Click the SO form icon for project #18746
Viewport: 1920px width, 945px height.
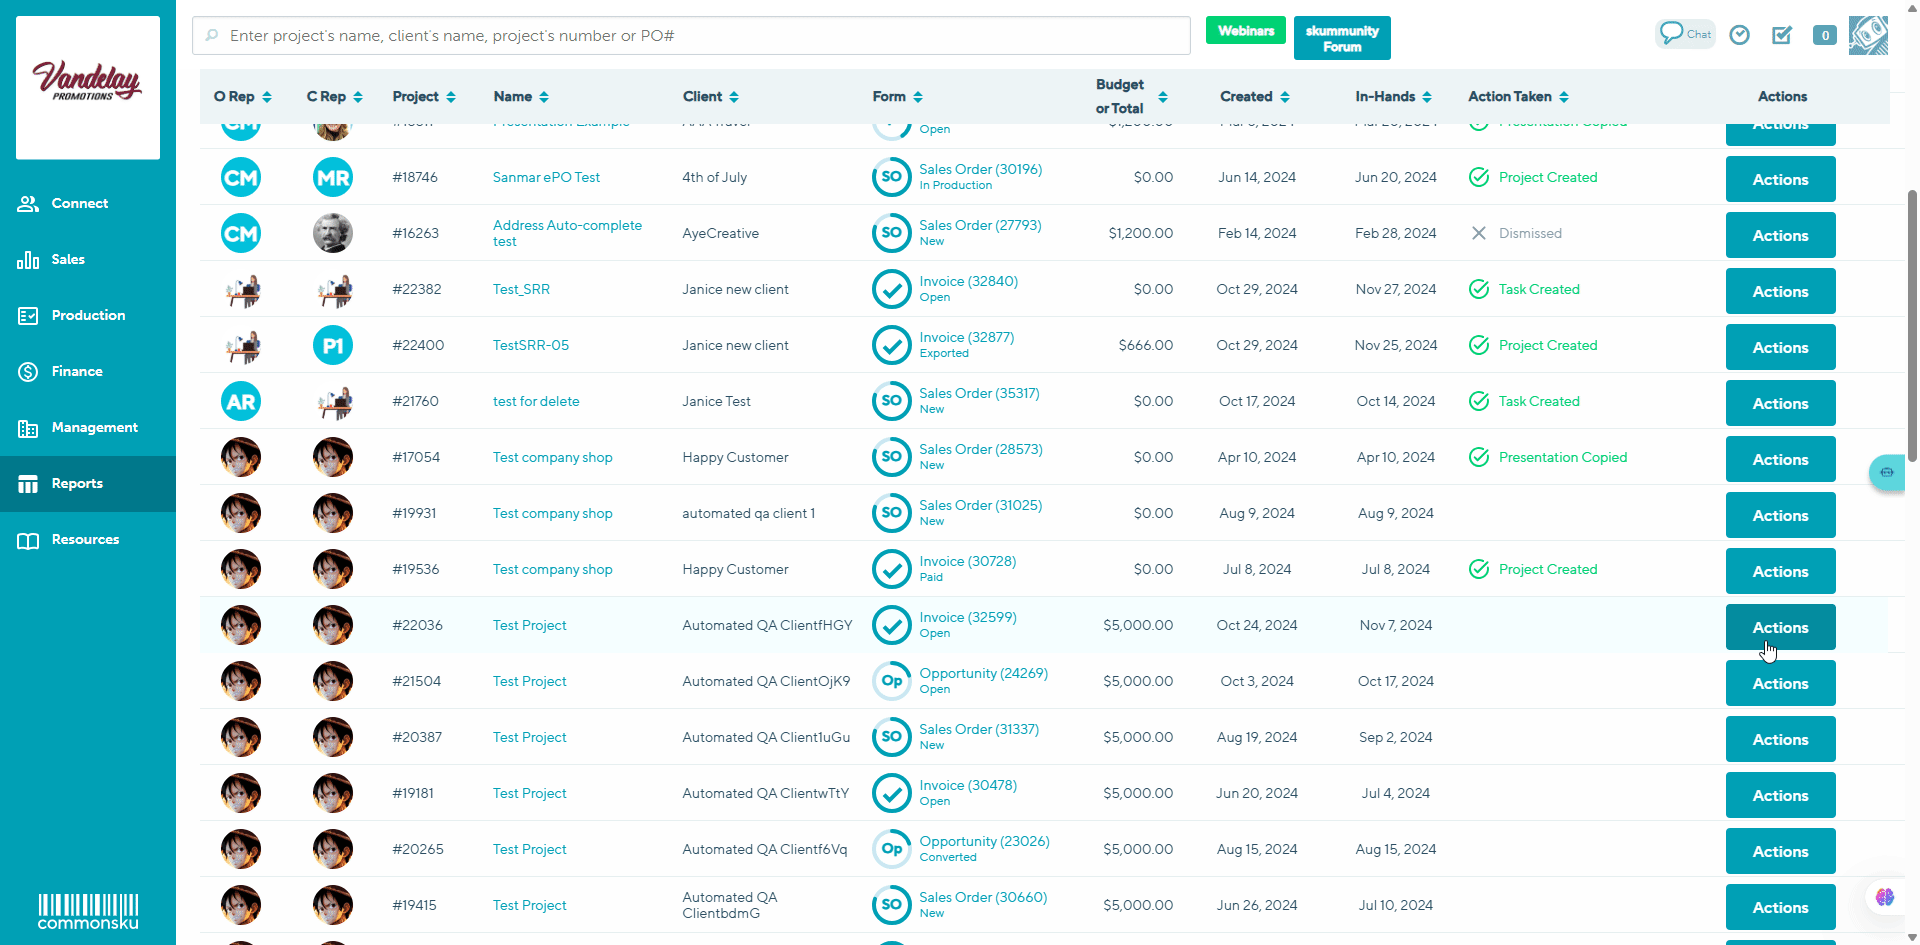pos(891,177)
